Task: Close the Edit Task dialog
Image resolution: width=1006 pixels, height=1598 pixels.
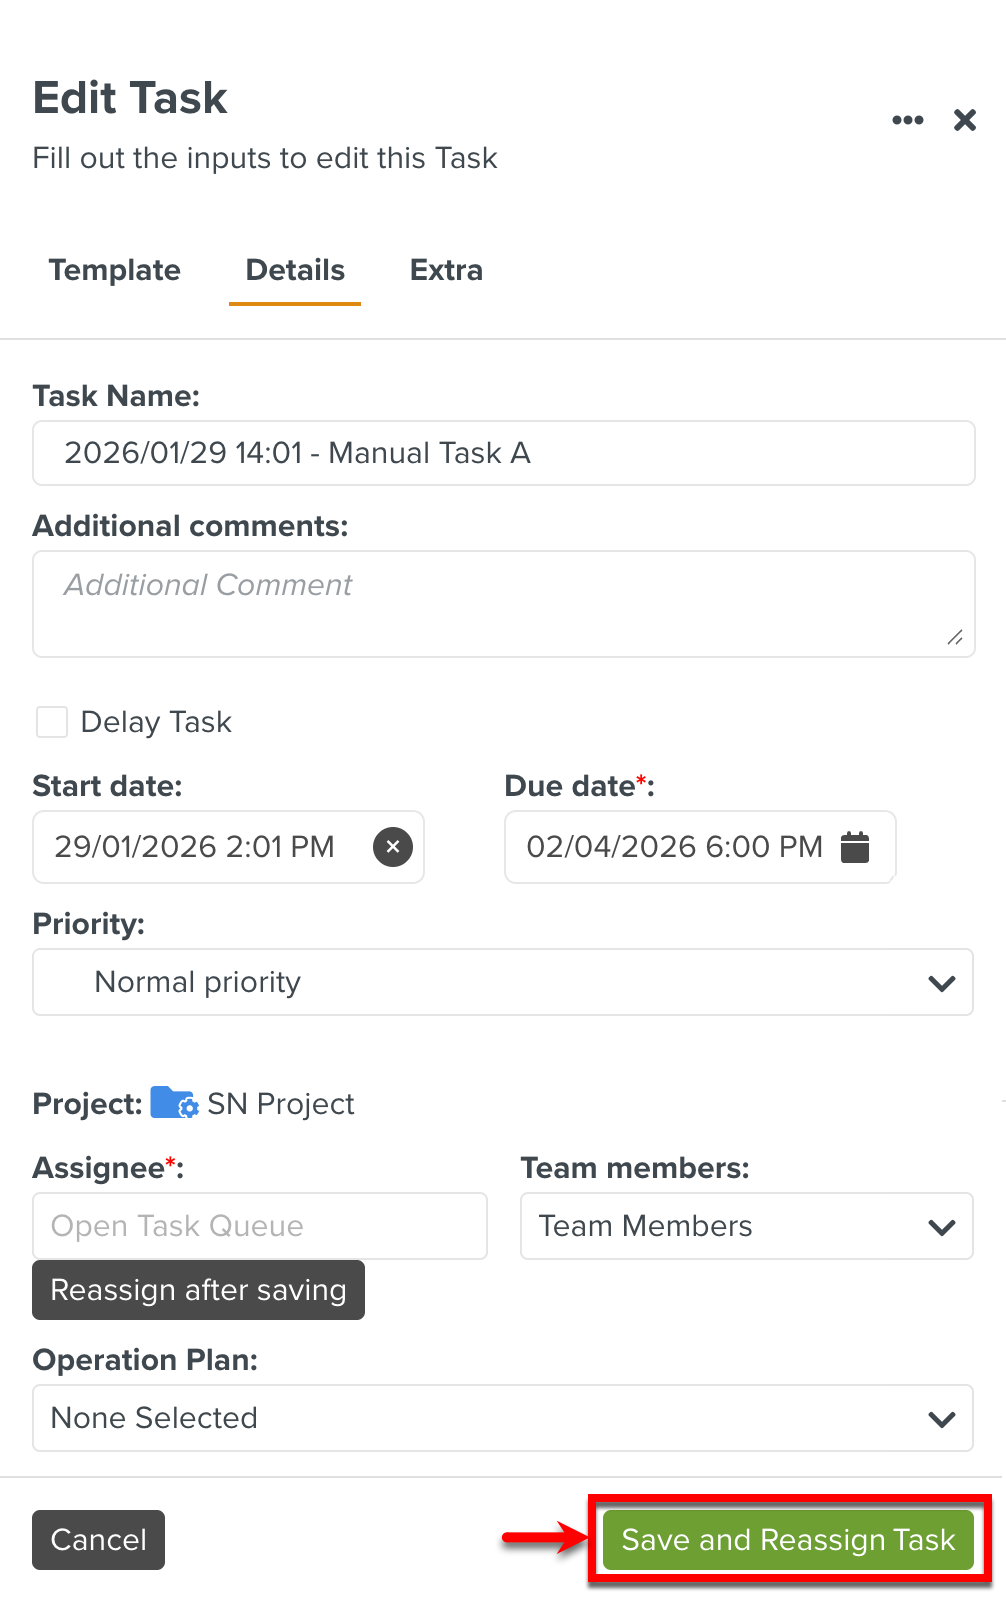Action: 964,119
